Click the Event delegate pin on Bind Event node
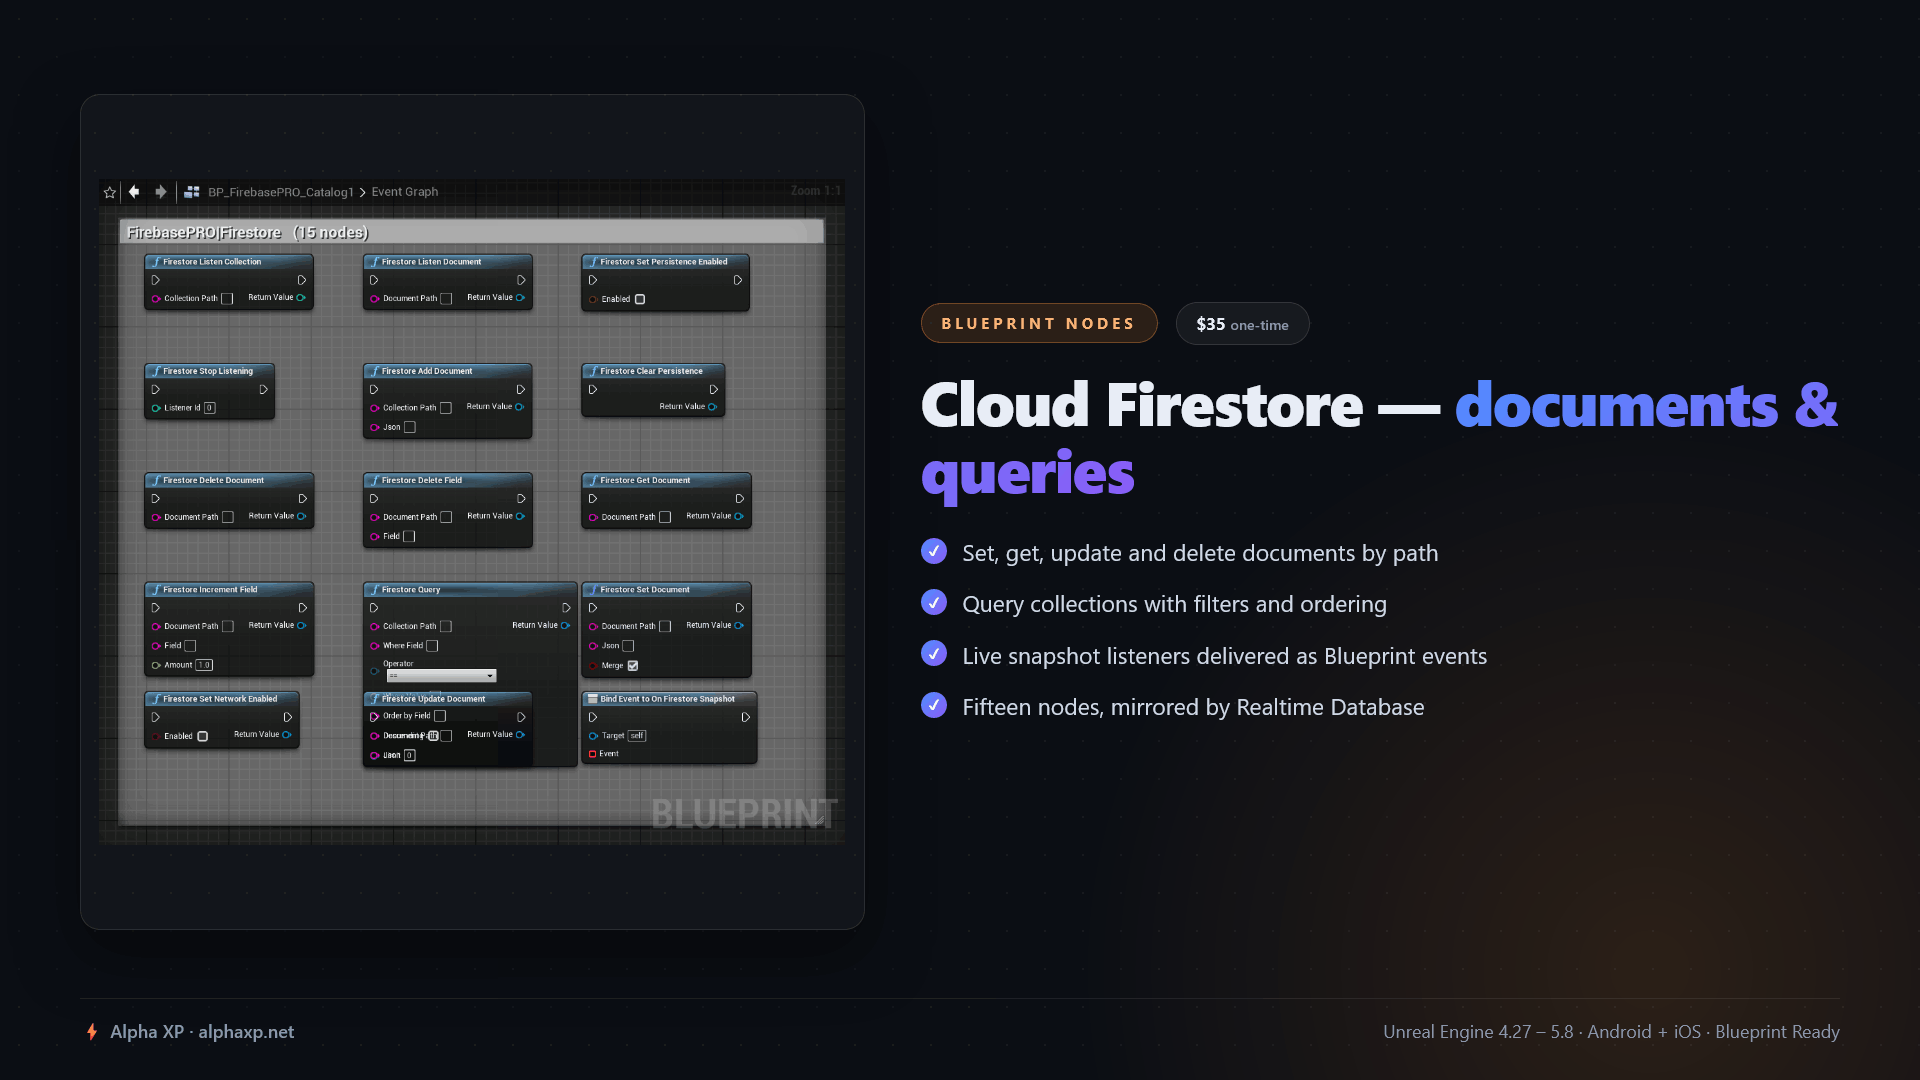This screenshot has height=1080, width=1920. click(x=593, y=754)
